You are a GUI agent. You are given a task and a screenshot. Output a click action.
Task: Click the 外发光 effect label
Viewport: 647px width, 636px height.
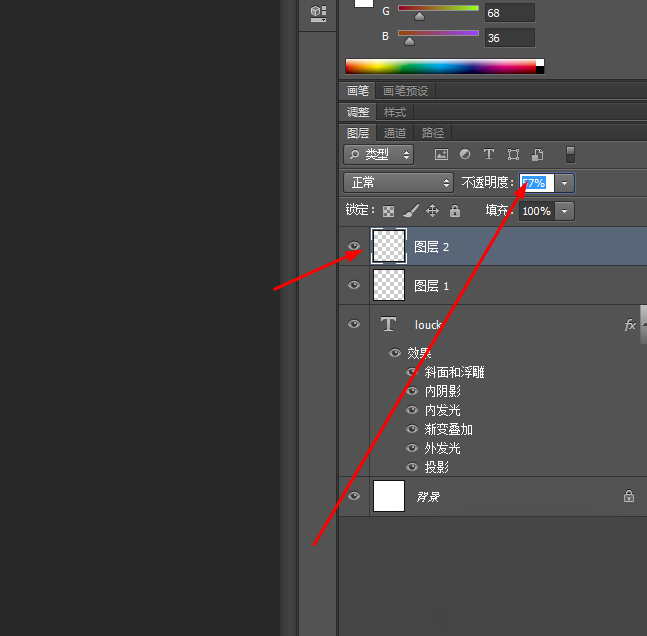442,448
